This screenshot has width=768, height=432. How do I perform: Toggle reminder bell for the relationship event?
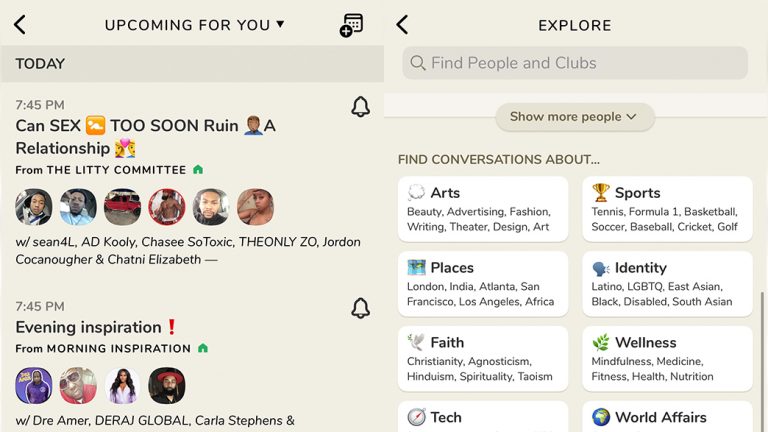click(361, 107)
